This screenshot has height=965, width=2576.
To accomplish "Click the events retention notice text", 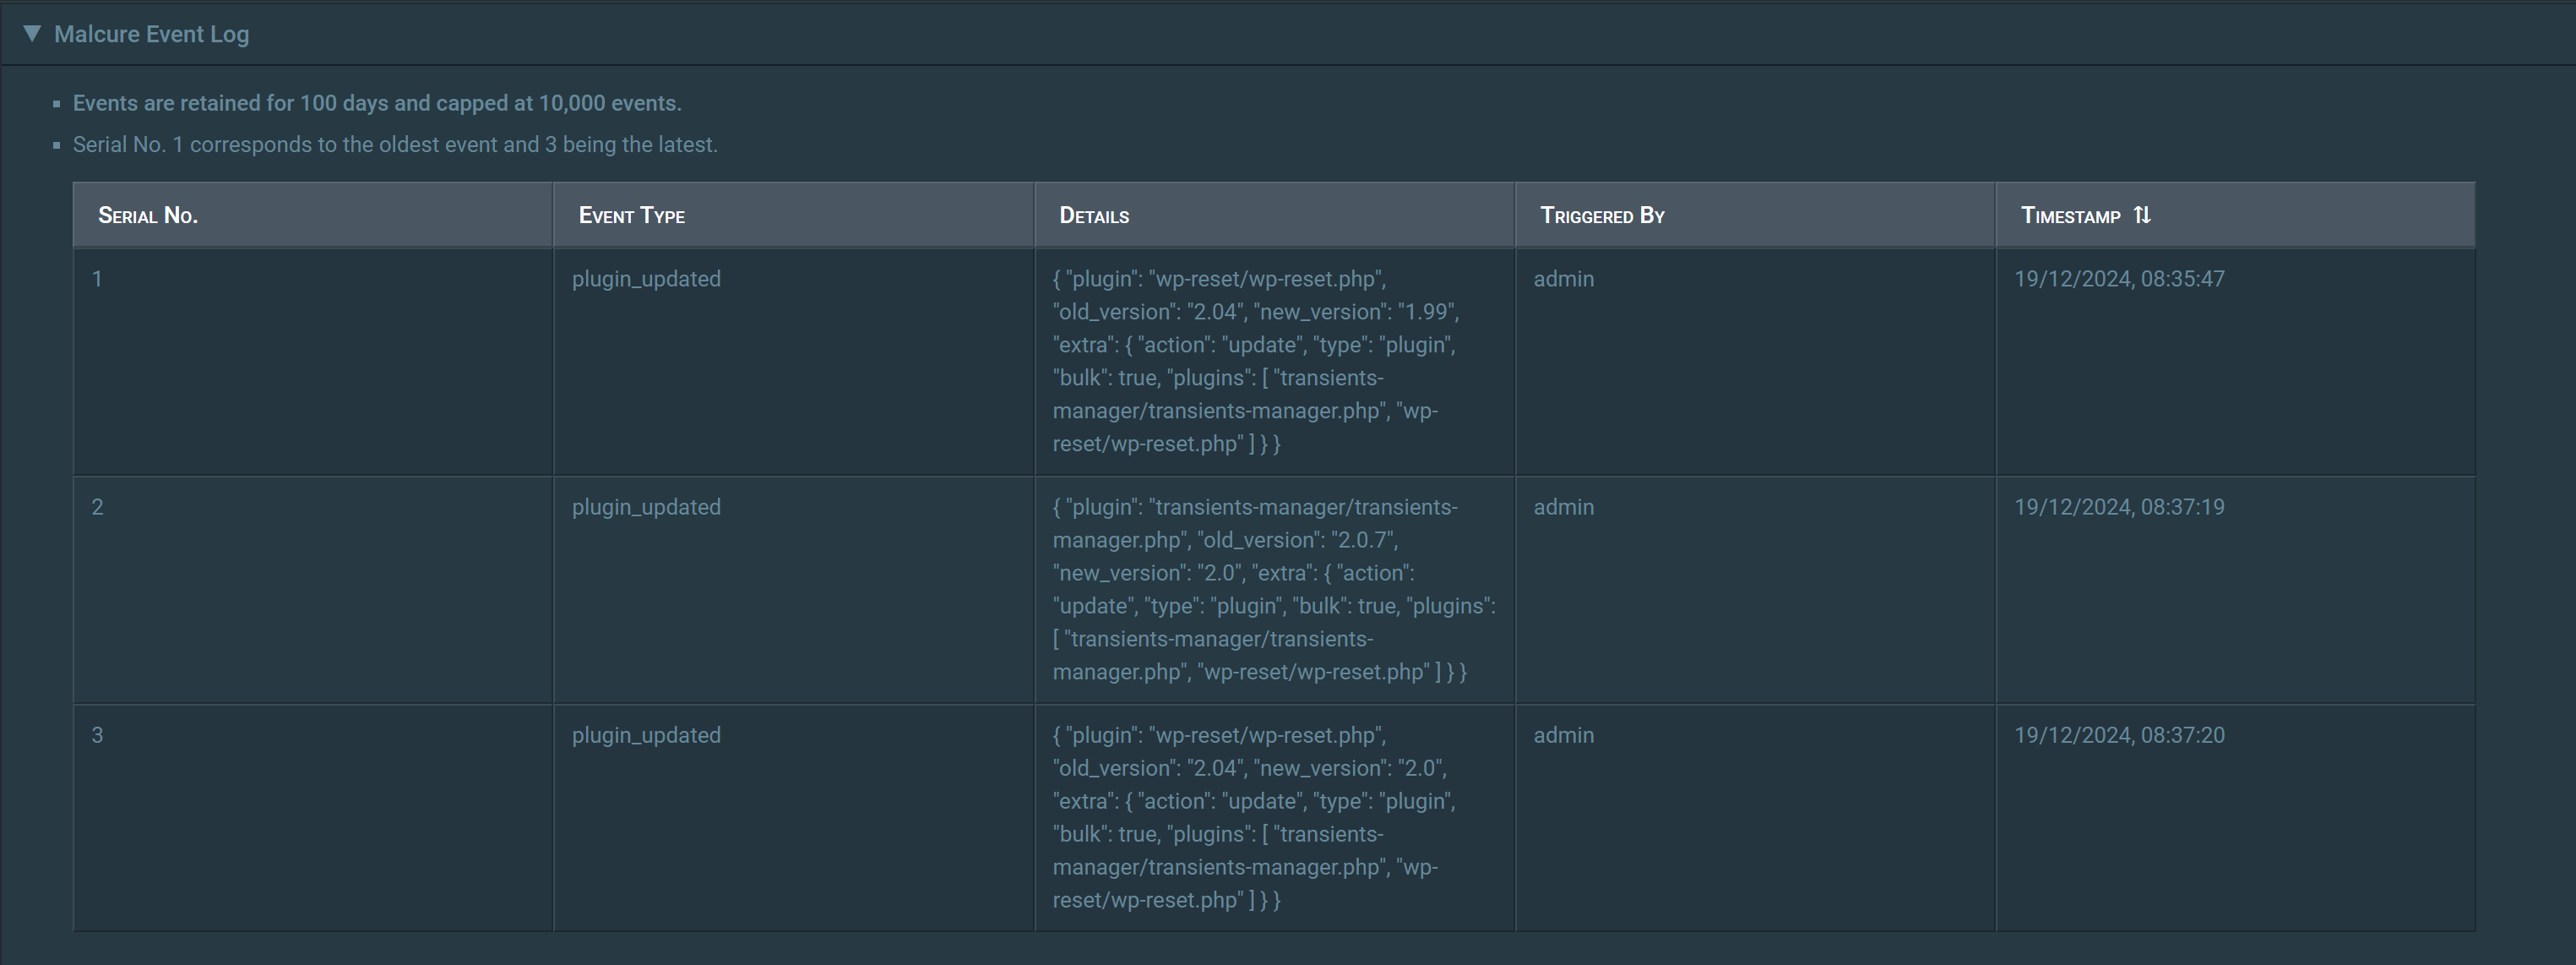I will 377,103.
